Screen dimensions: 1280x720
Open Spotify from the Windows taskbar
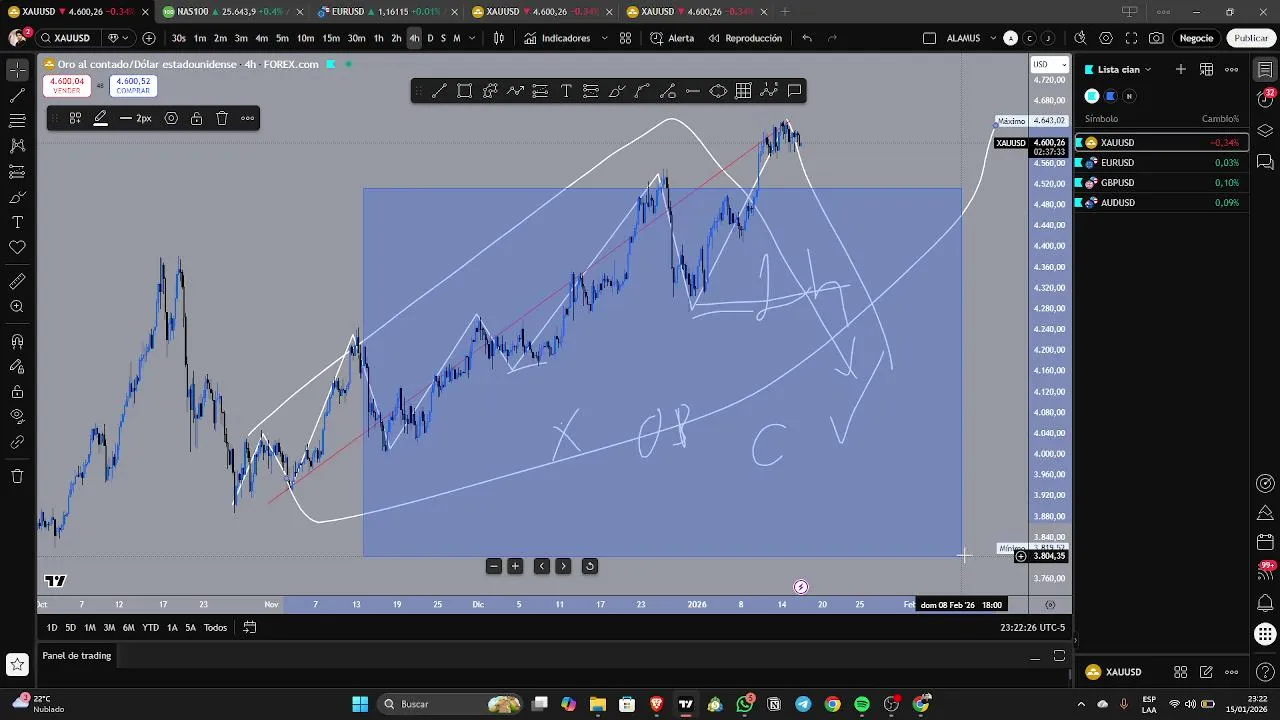pyautogui.click(x=862, y=704)
